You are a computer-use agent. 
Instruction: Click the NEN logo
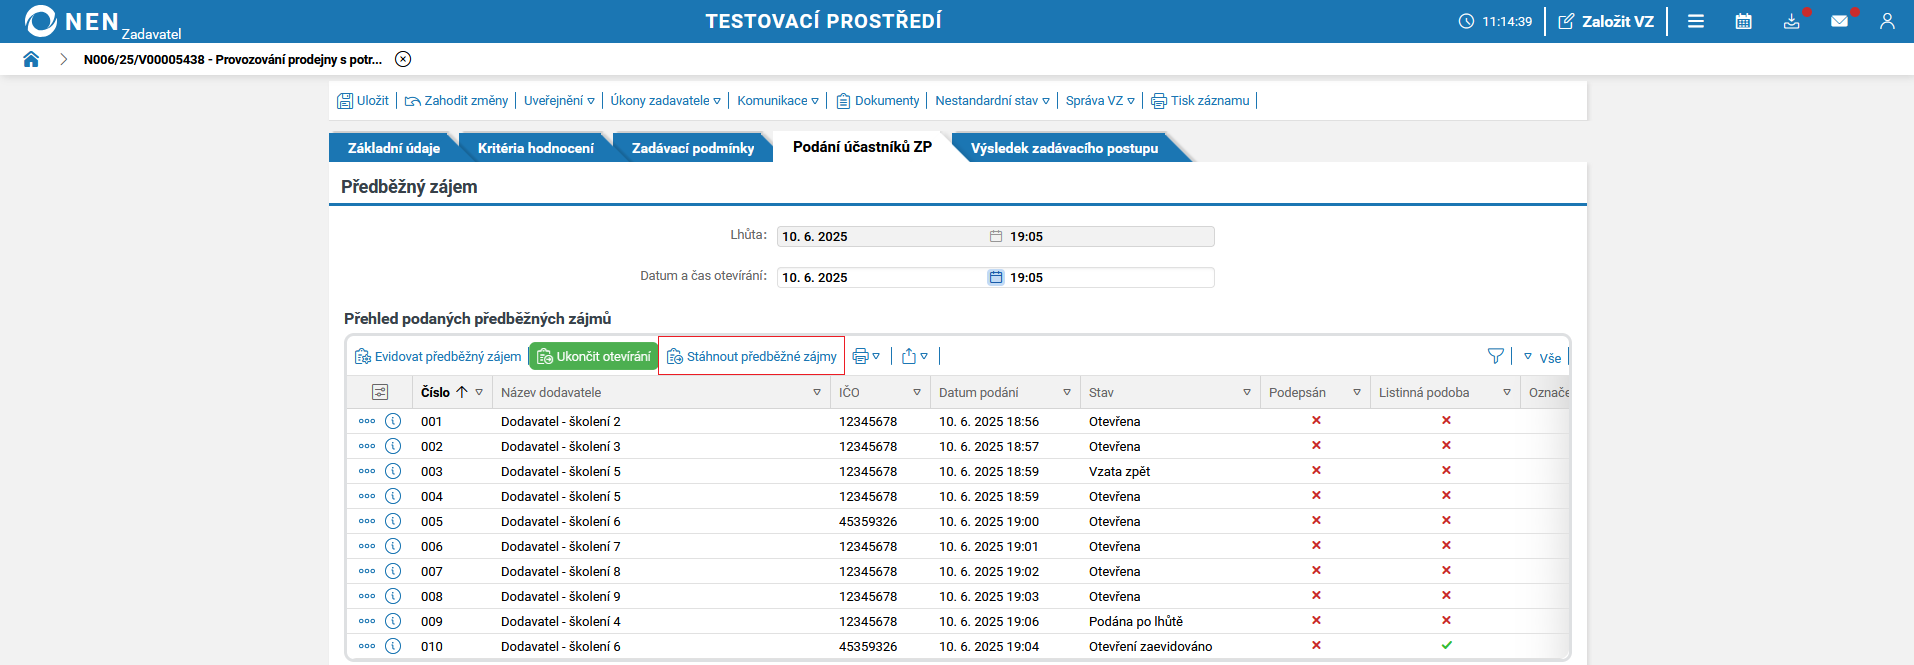(72, 21)
